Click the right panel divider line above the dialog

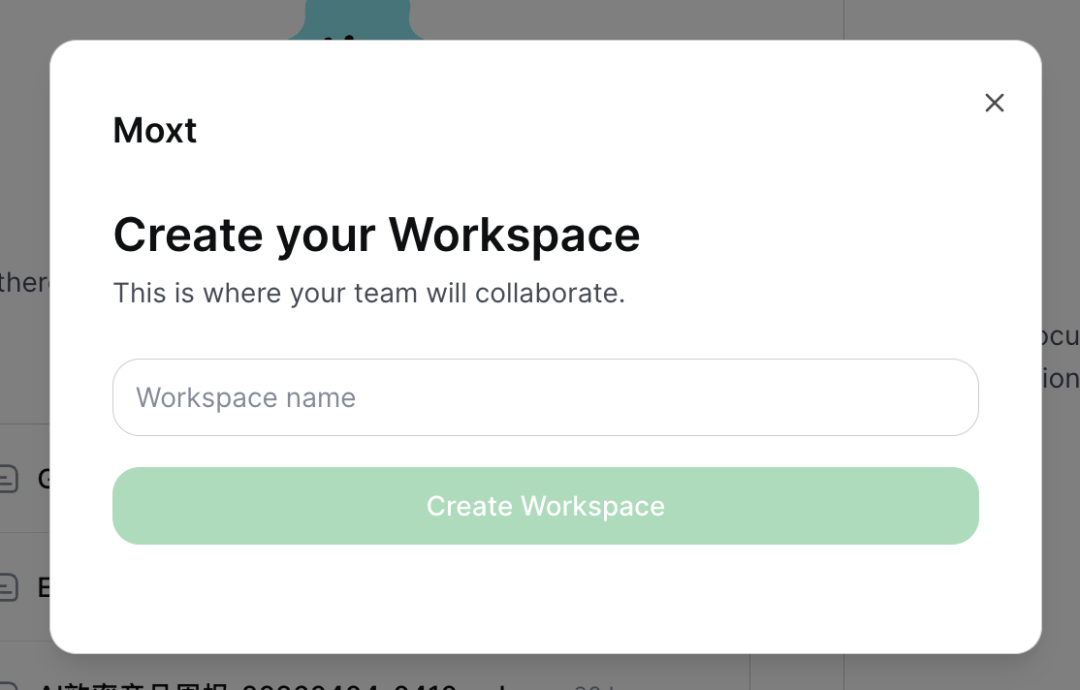(x=844, y=18)
